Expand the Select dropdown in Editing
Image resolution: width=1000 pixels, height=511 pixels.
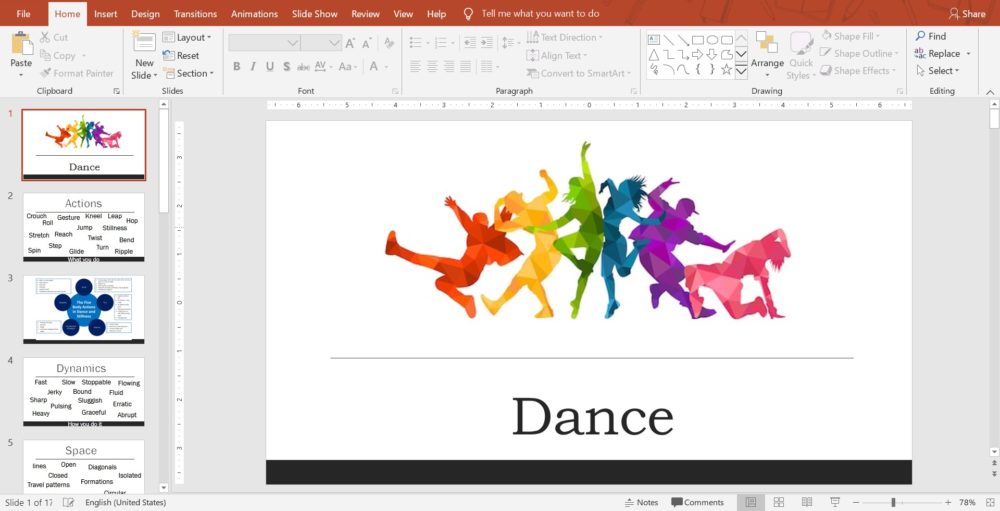tap(938, 71)
